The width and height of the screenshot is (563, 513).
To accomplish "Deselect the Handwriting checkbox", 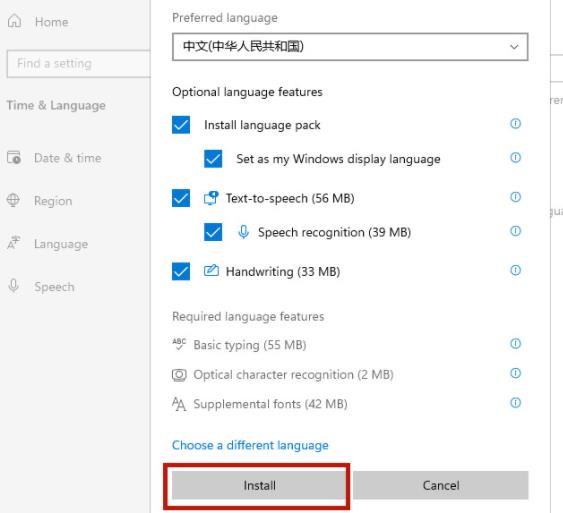I will pyautogui.click(x=181, y=271).
